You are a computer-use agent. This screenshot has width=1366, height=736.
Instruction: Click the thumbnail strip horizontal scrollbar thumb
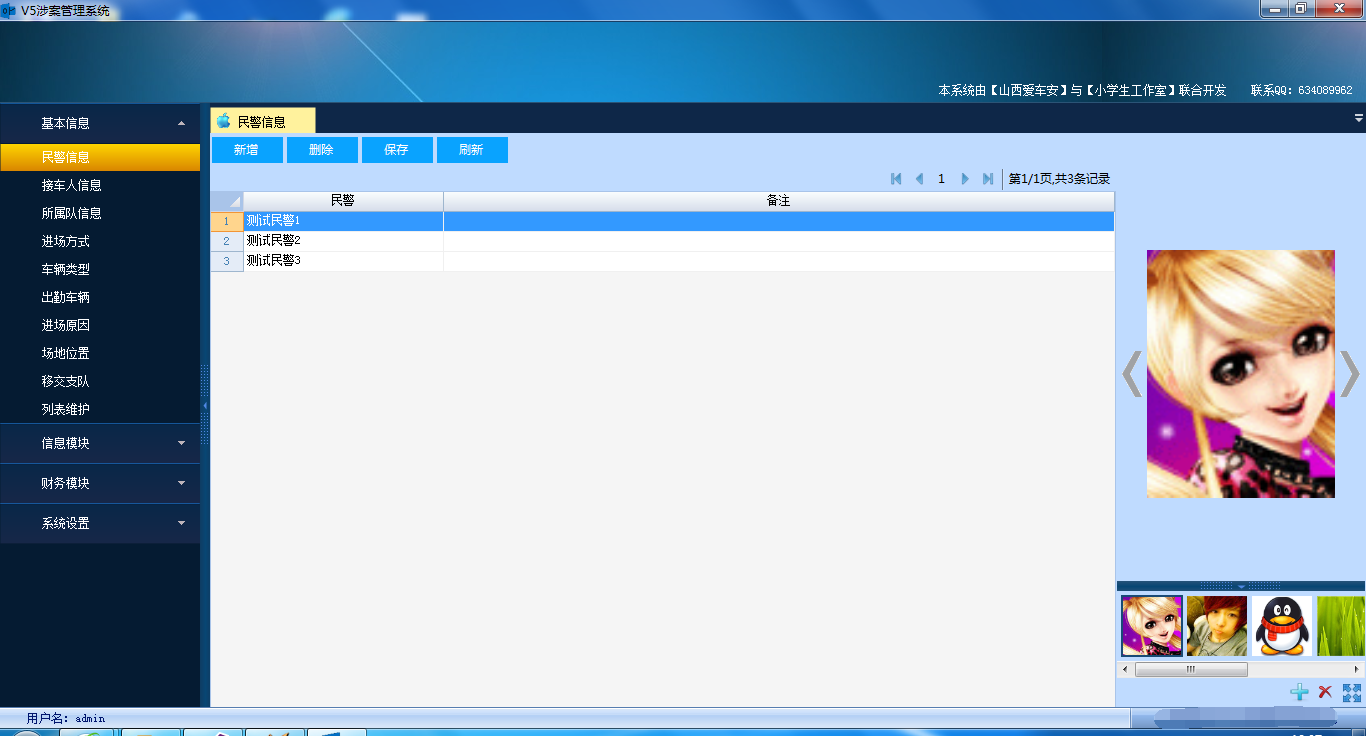[x=1191, y=669]
